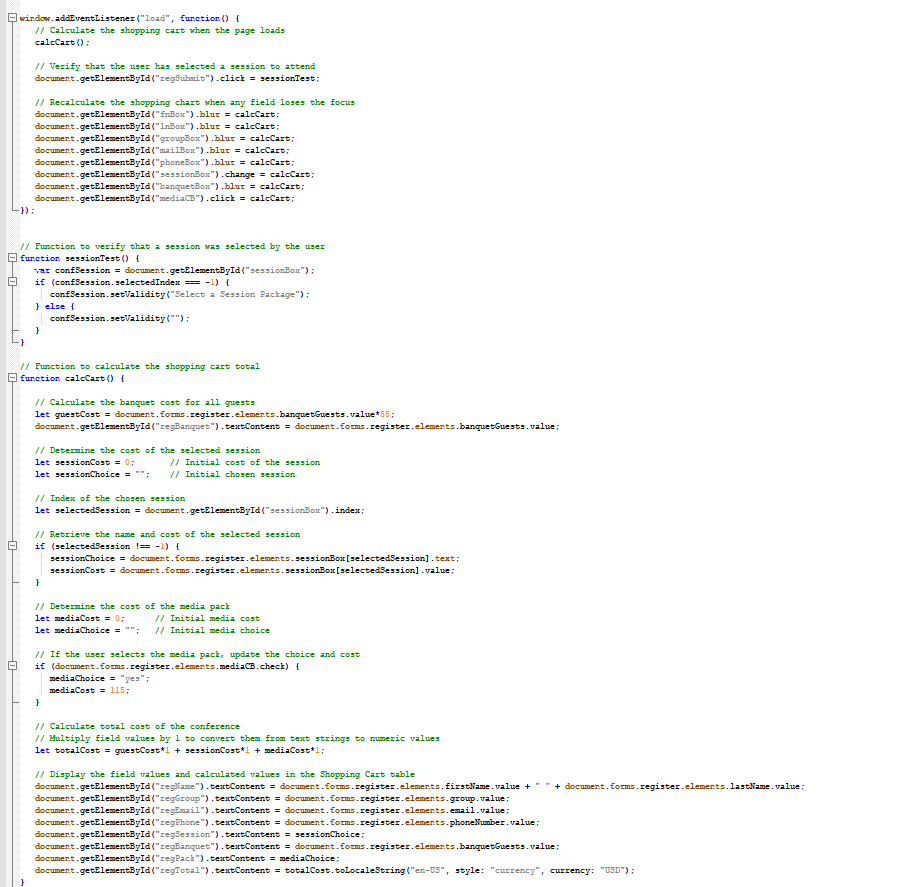The image size is (910, 887).
Task: Click the regSubmit click = sessionTest line
Action: (x=177, y=78)
